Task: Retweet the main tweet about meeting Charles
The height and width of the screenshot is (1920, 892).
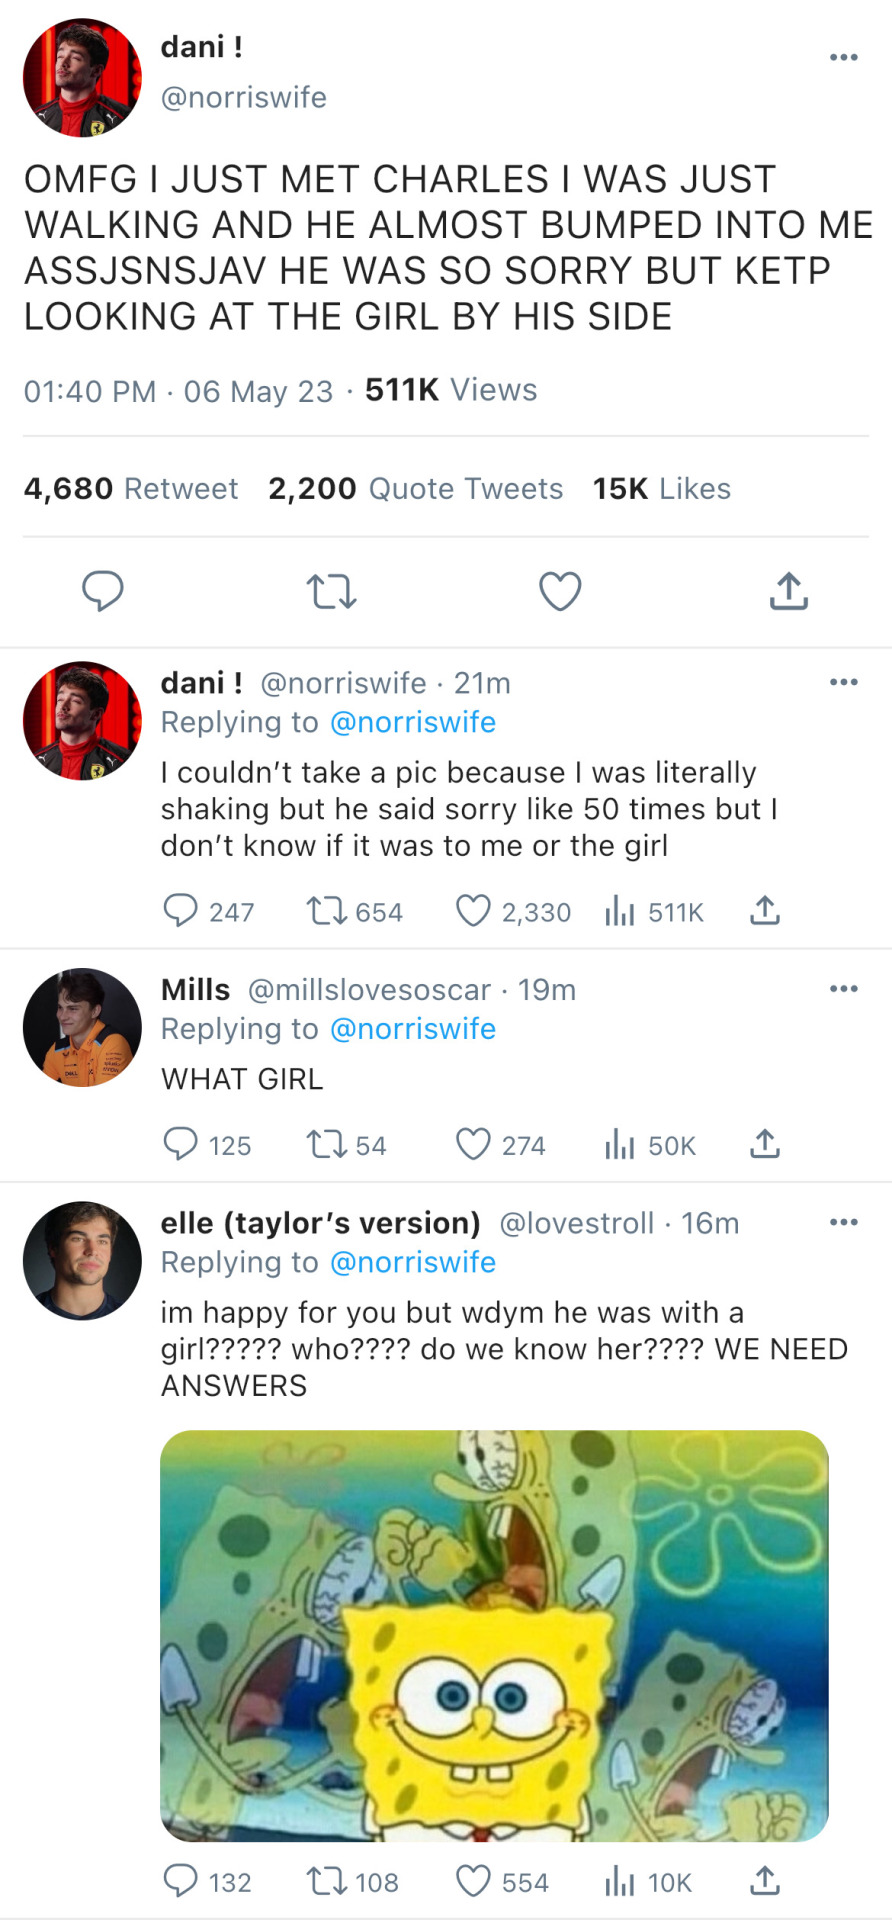Action: [x=331, y=591]
